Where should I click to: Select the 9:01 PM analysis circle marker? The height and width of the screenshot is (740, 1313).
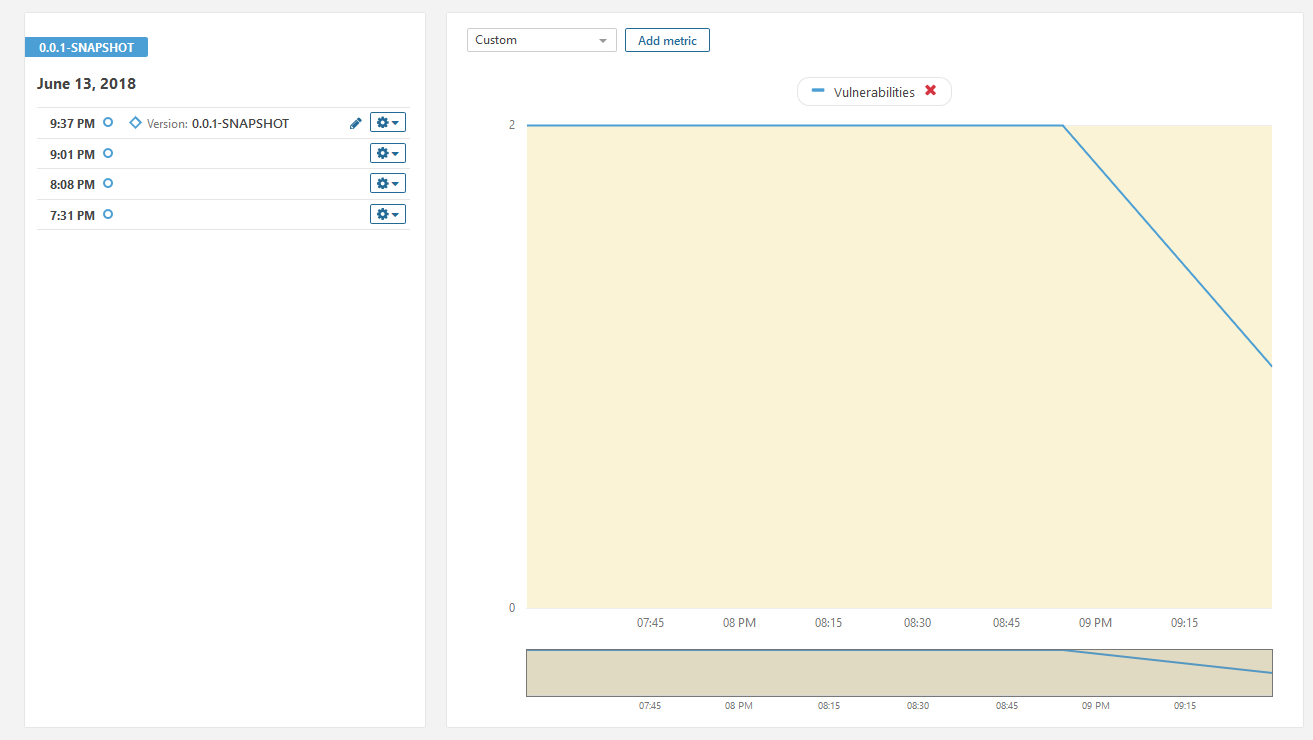pyautogui.click(x=108, y=153)
